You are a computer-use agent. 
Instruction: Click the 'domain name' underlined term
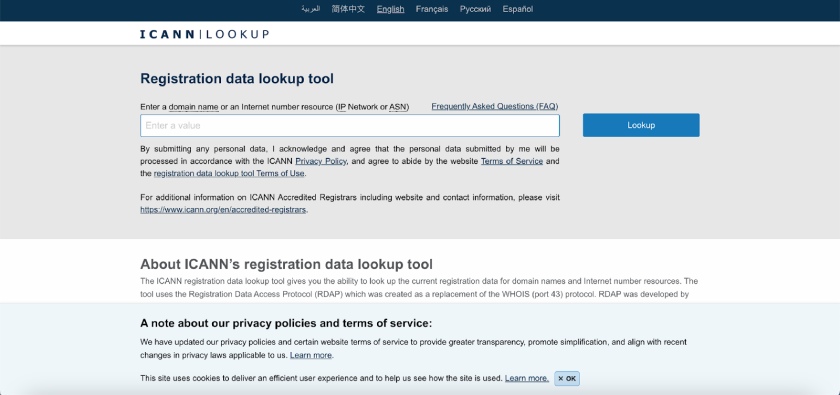pyautogui.click(x=193, y=107)
